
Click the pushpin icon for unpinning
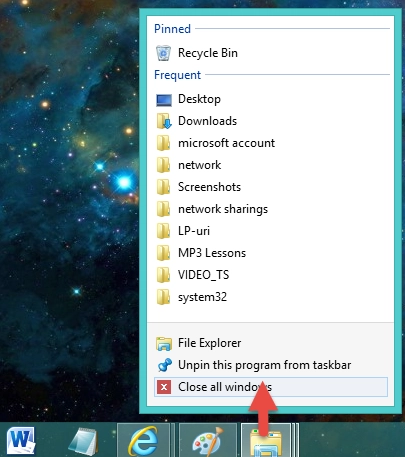pos(164,365)
